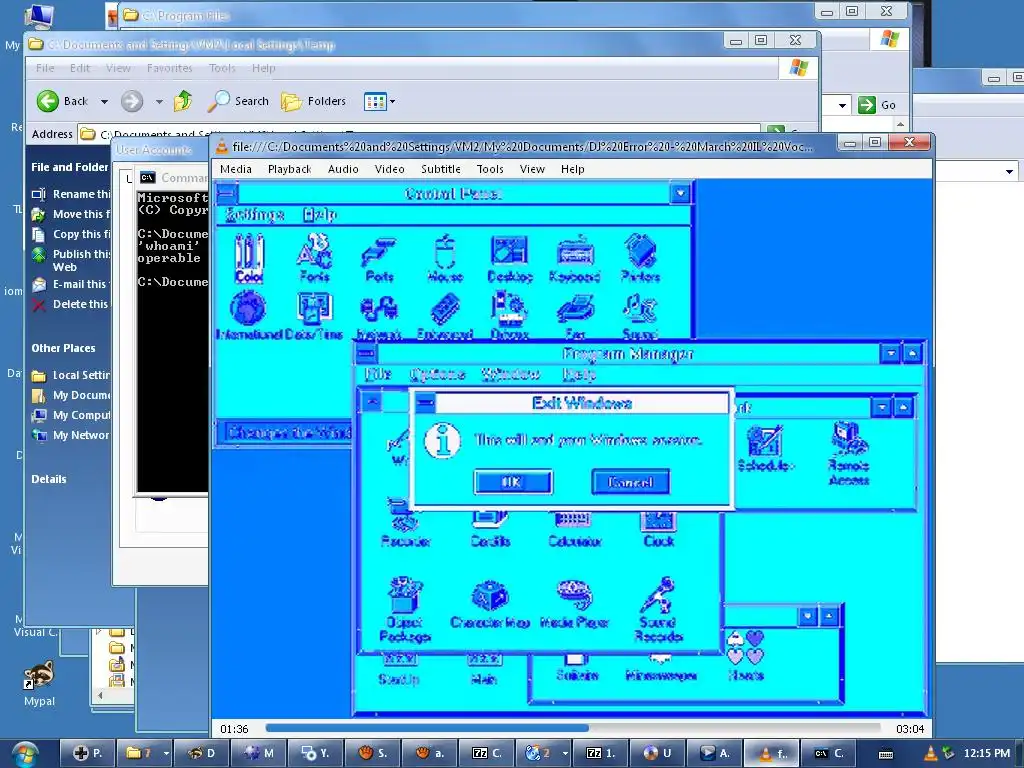Open My Documents under Other Places
Screen dimensions: 1024x768
point(72,395)
